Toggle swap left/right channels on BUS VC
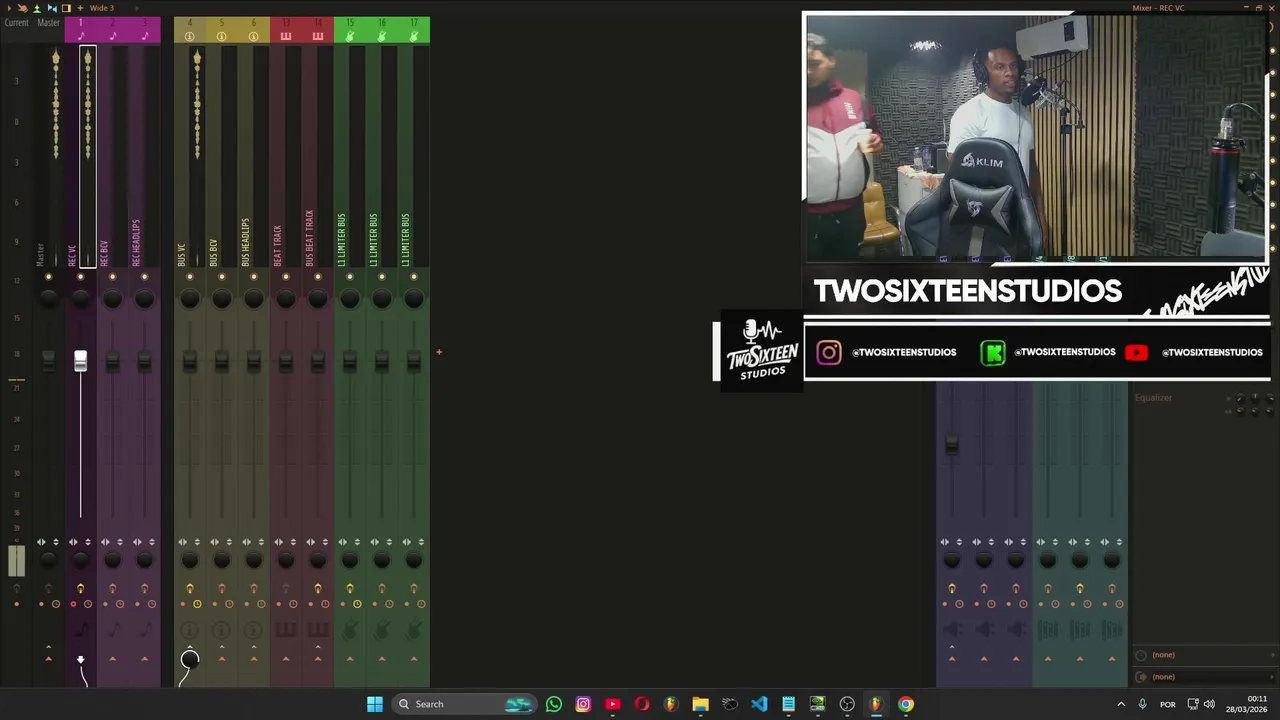The width and height of the screenshot is (1280, 720). point(182,542)
